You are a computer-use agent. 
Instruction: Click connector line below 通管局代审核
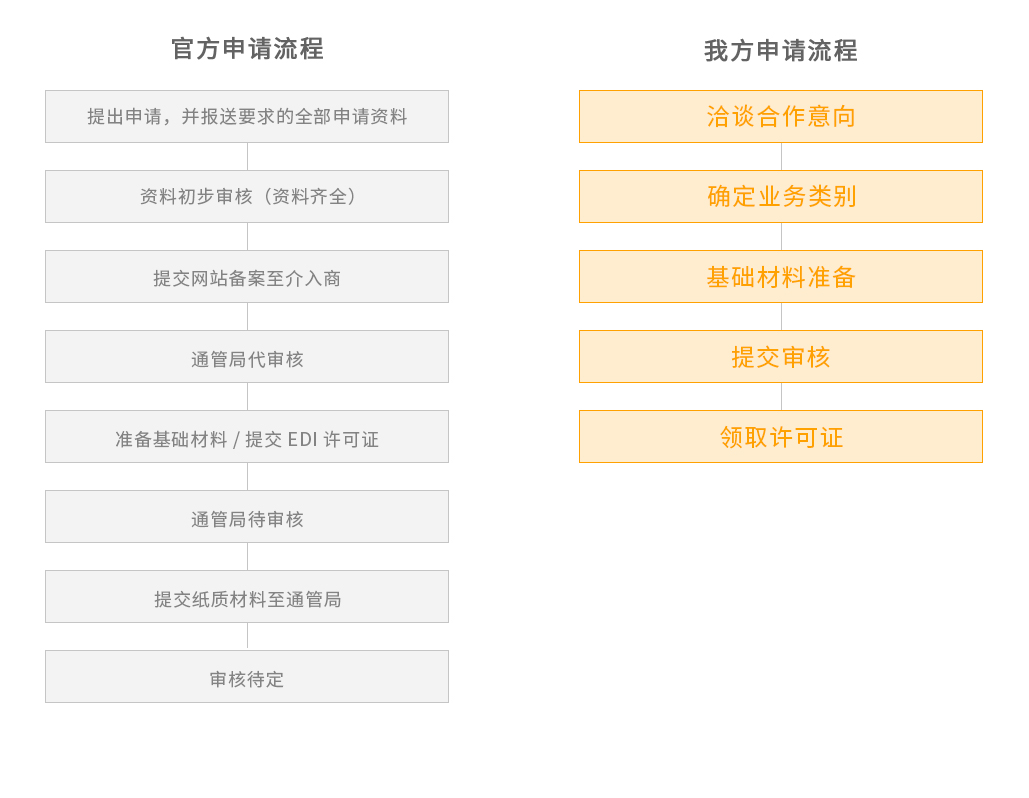pyautogui.click(x=247, y=397)
